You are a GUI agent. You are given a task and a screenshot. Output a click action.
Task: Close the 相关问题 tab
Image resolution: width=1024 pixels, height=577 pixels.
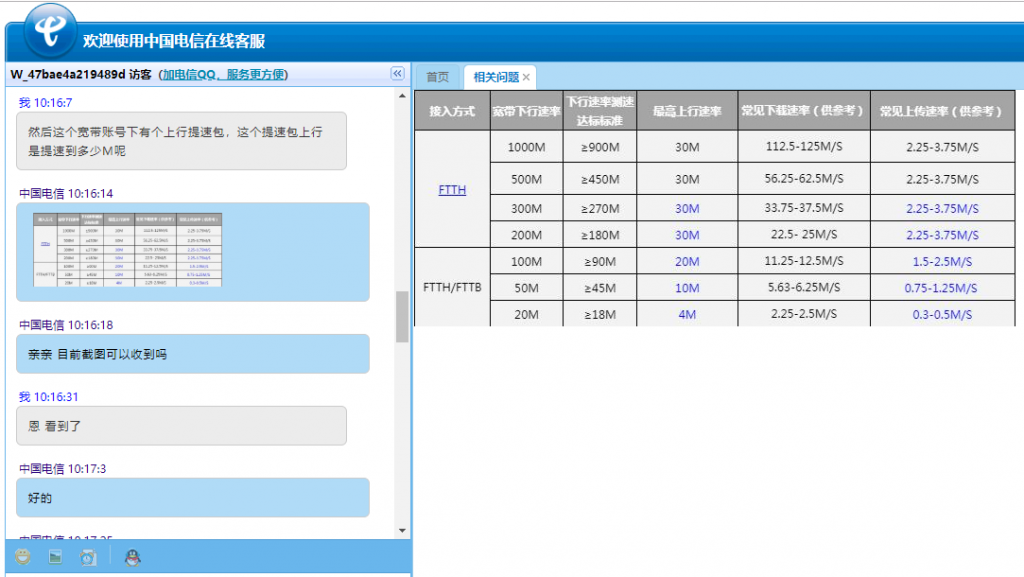click(526, 77)
